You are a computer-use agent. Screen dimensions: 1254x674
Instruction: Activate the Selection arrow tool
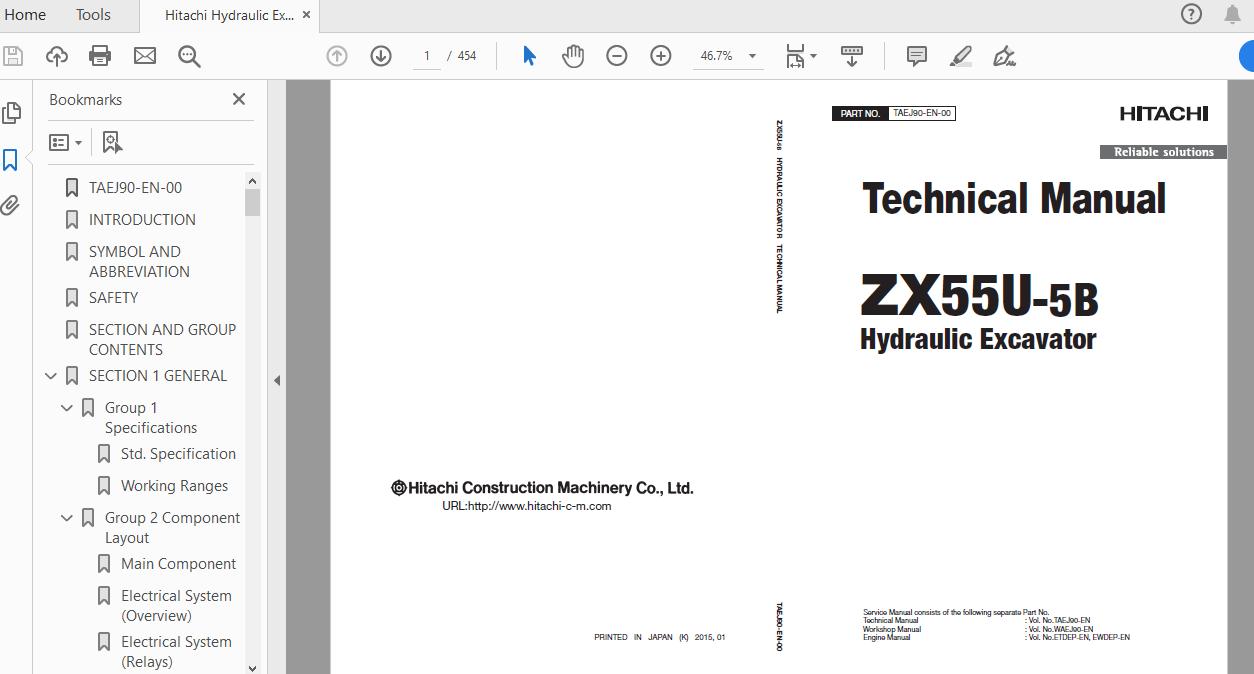(529, 56)
